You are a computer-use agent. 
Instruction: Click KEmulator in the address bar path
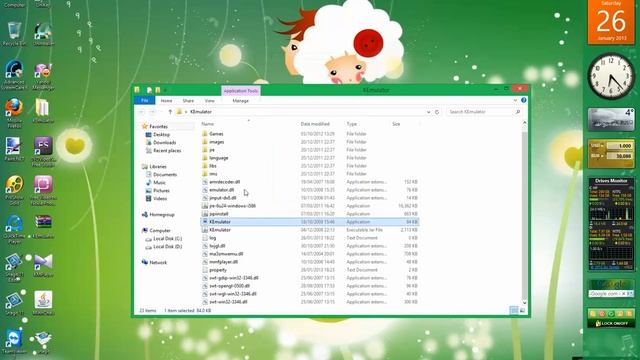[x=201, y=112]
